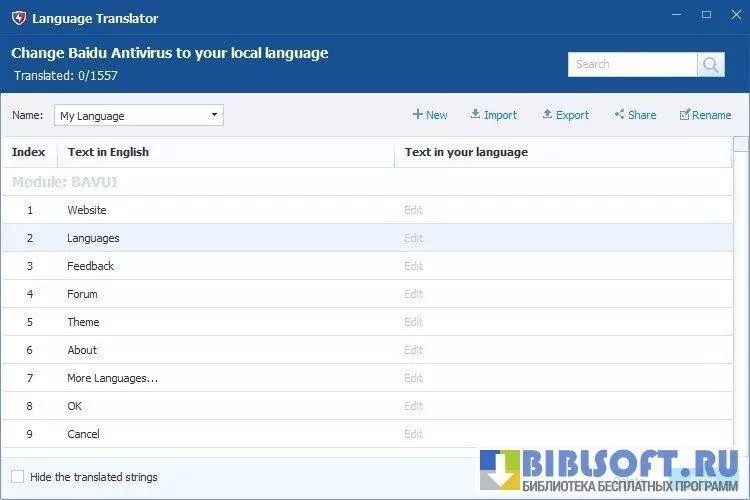Click the Baidu Antivirus shield logo
The height and width of the screenshot is (500, 750).
click(x=18, y=18)
